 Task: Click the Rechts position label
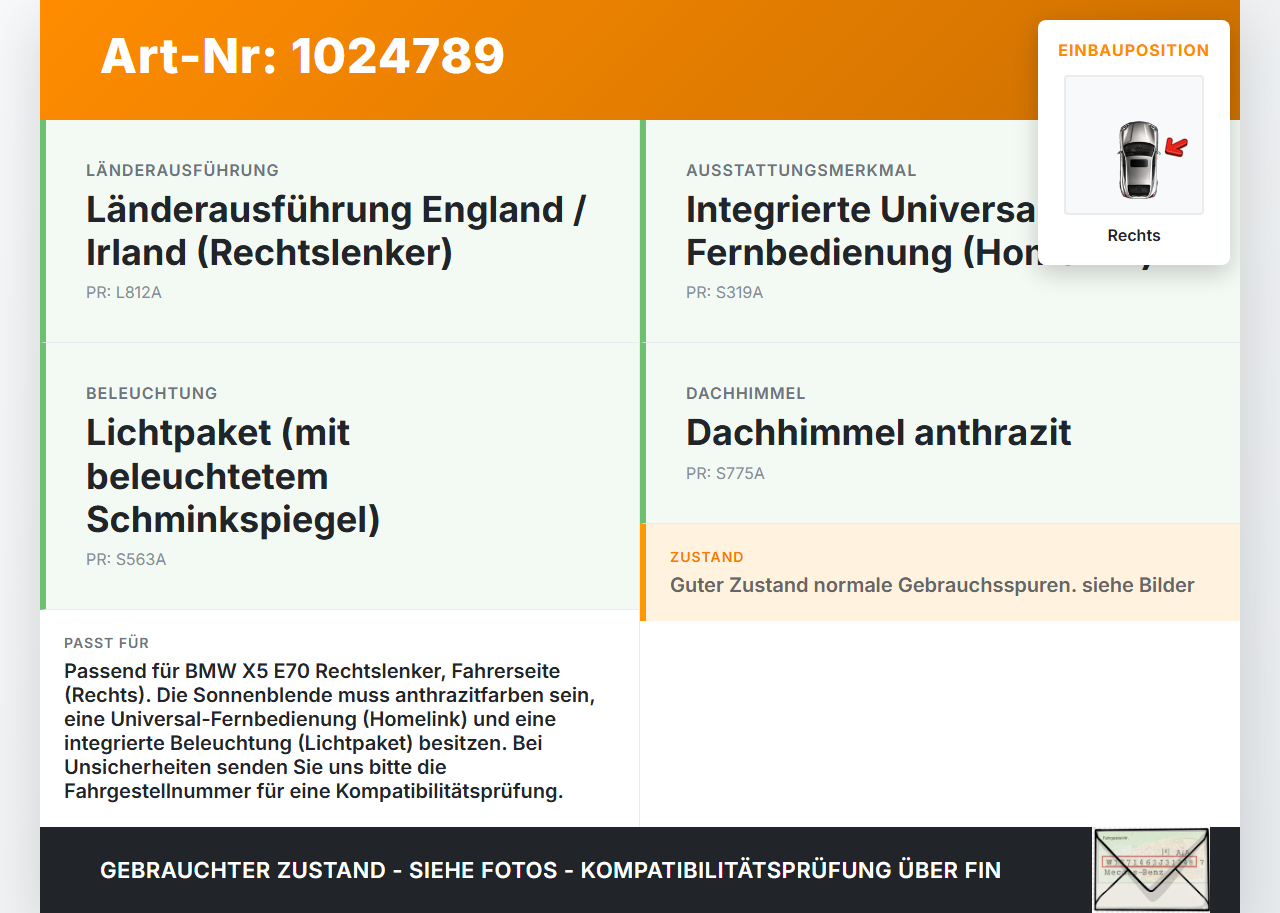tap(1134, 235)
